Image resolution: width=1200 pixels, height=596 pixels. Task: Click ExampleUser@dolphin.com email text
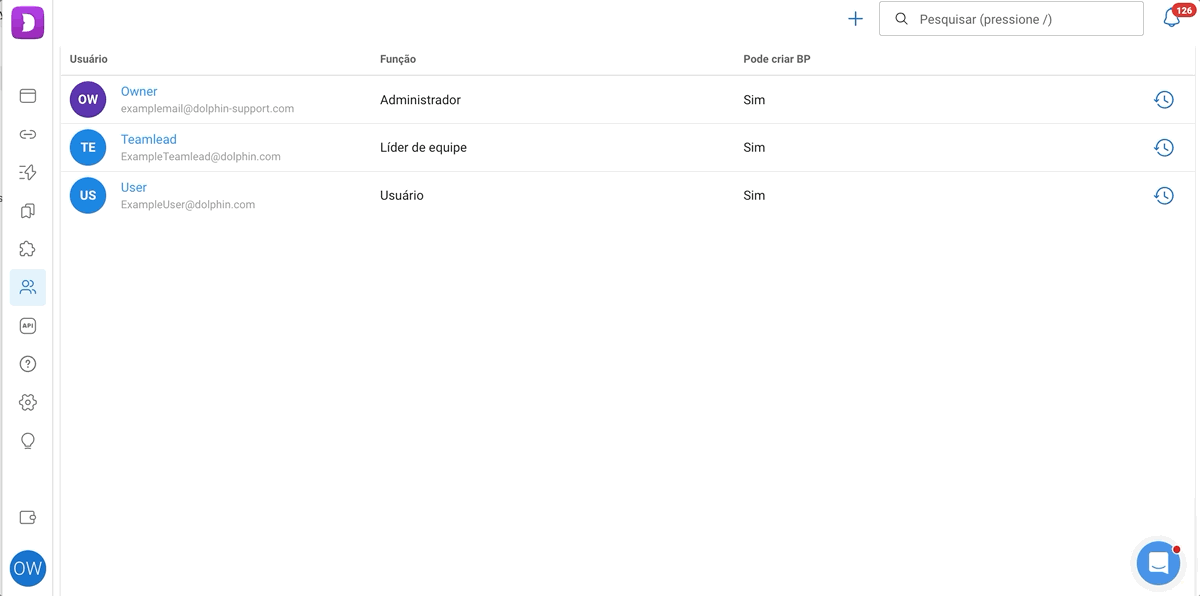188,204
